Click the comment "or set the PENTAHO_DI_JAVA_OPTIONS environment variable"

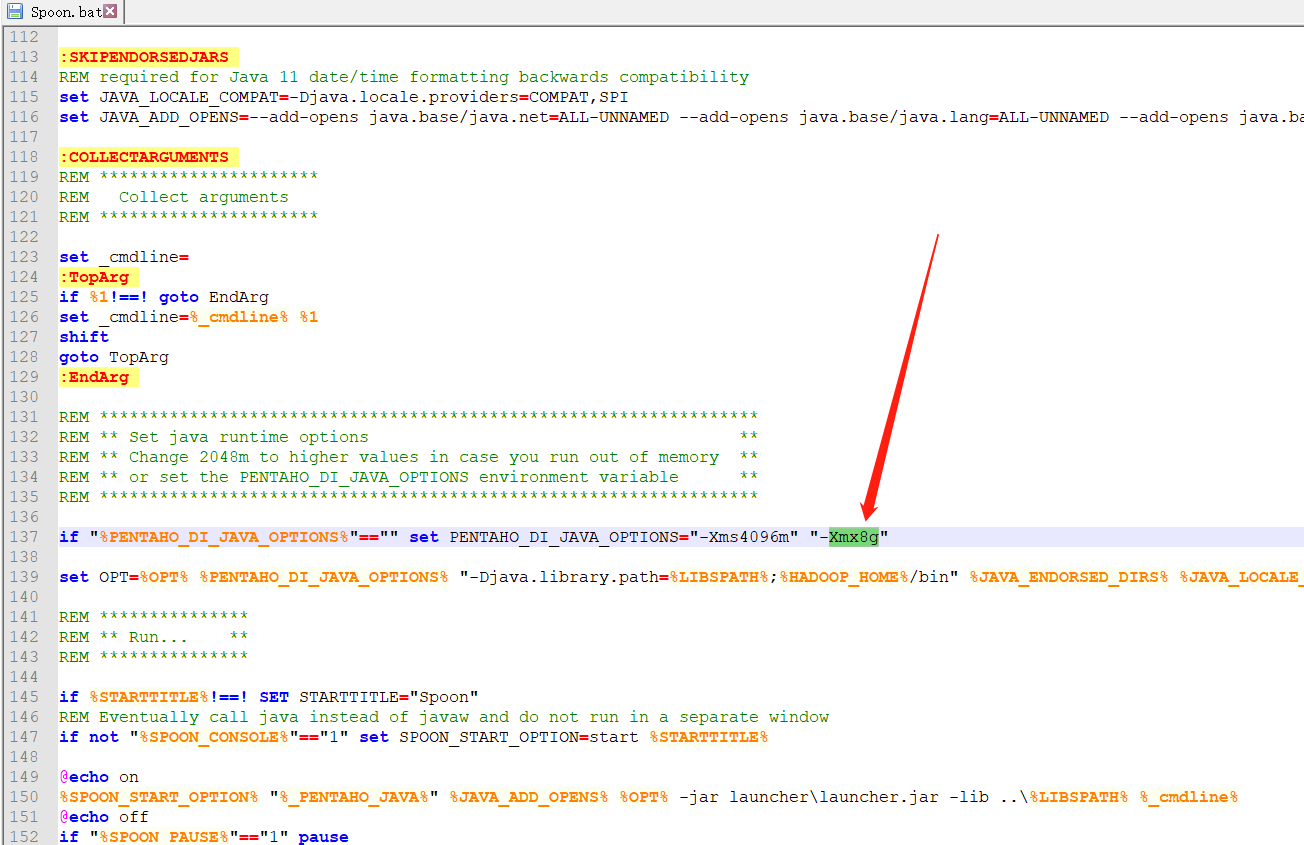403,477
